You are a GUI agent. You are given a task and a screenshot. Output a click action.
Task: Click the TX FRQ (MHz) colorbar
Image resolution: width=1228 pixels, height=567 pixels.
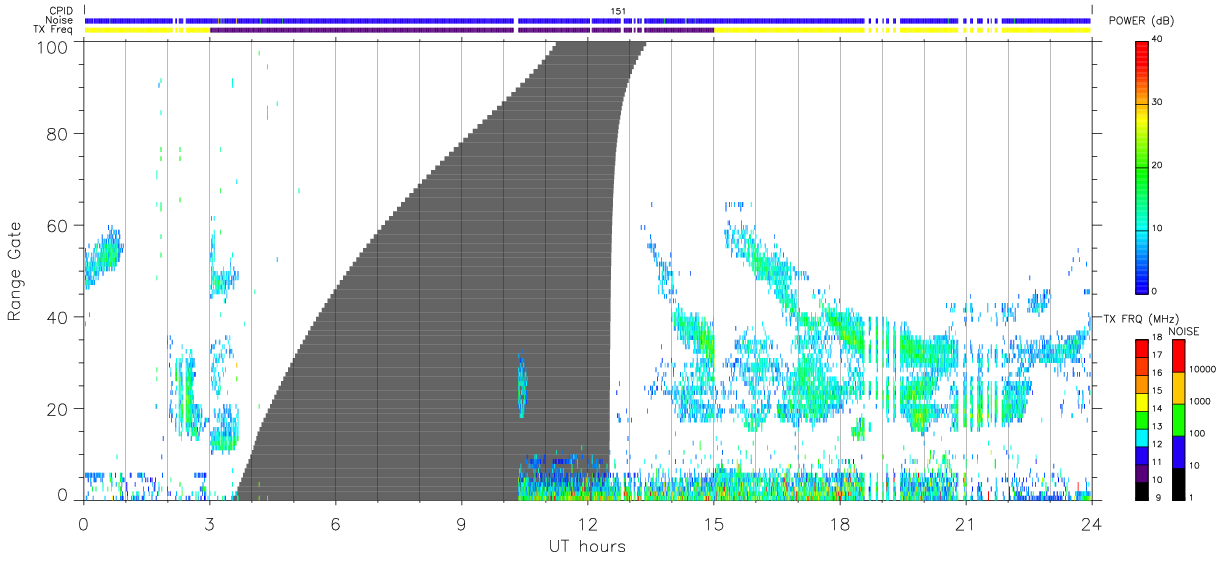coord(1142,418)
